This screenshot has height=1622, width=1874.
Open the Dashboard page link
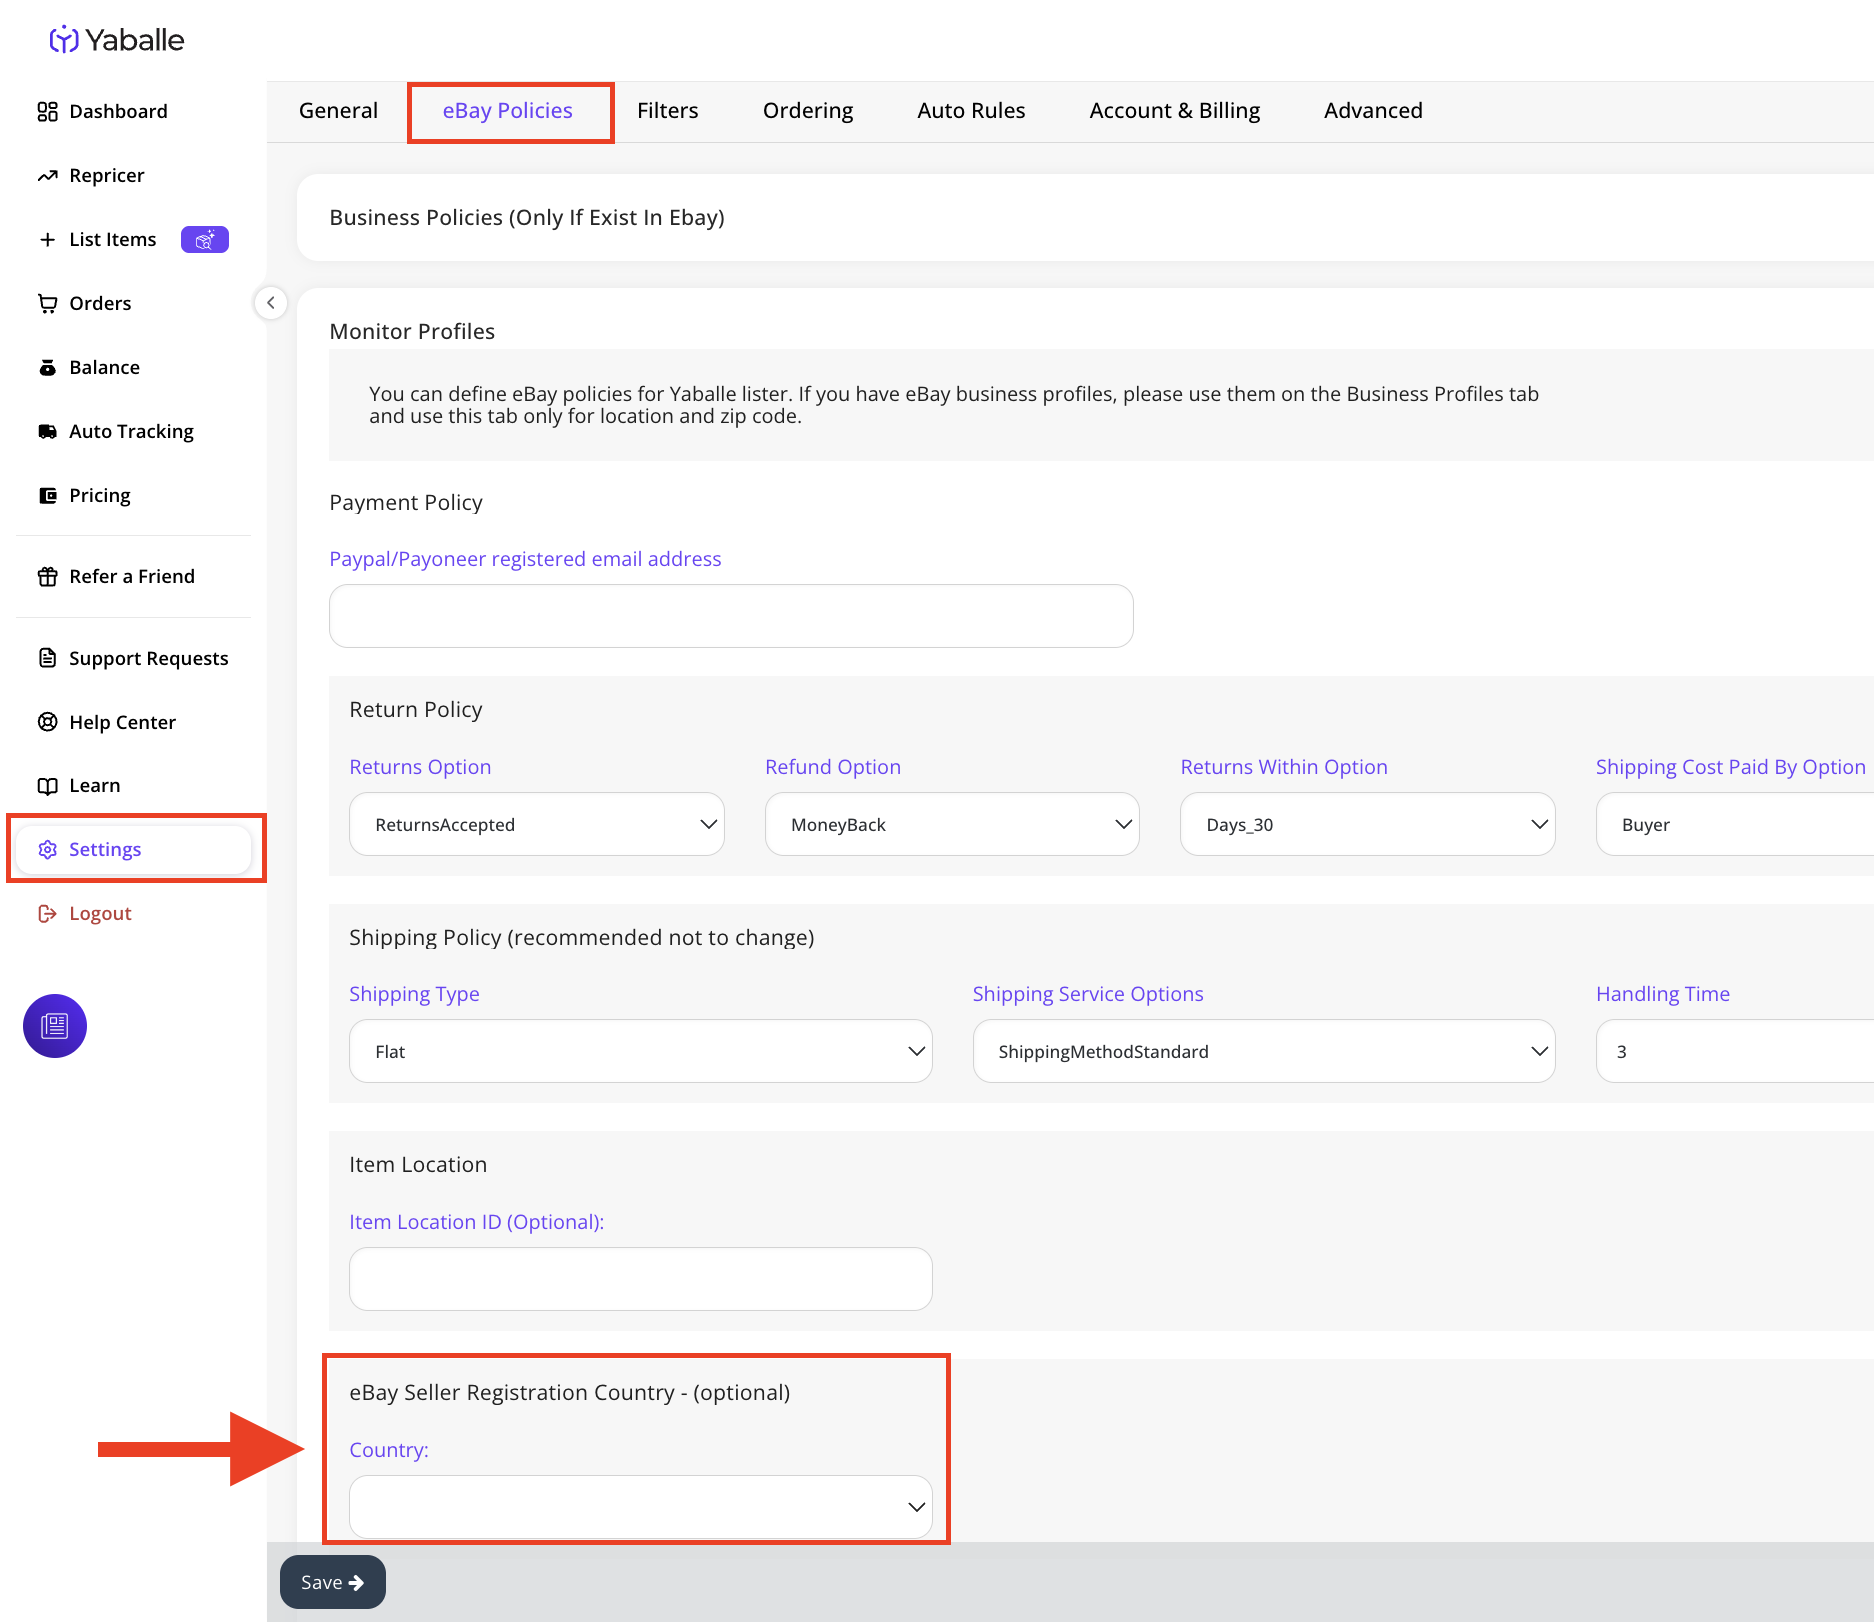click(x=118, y=111)
